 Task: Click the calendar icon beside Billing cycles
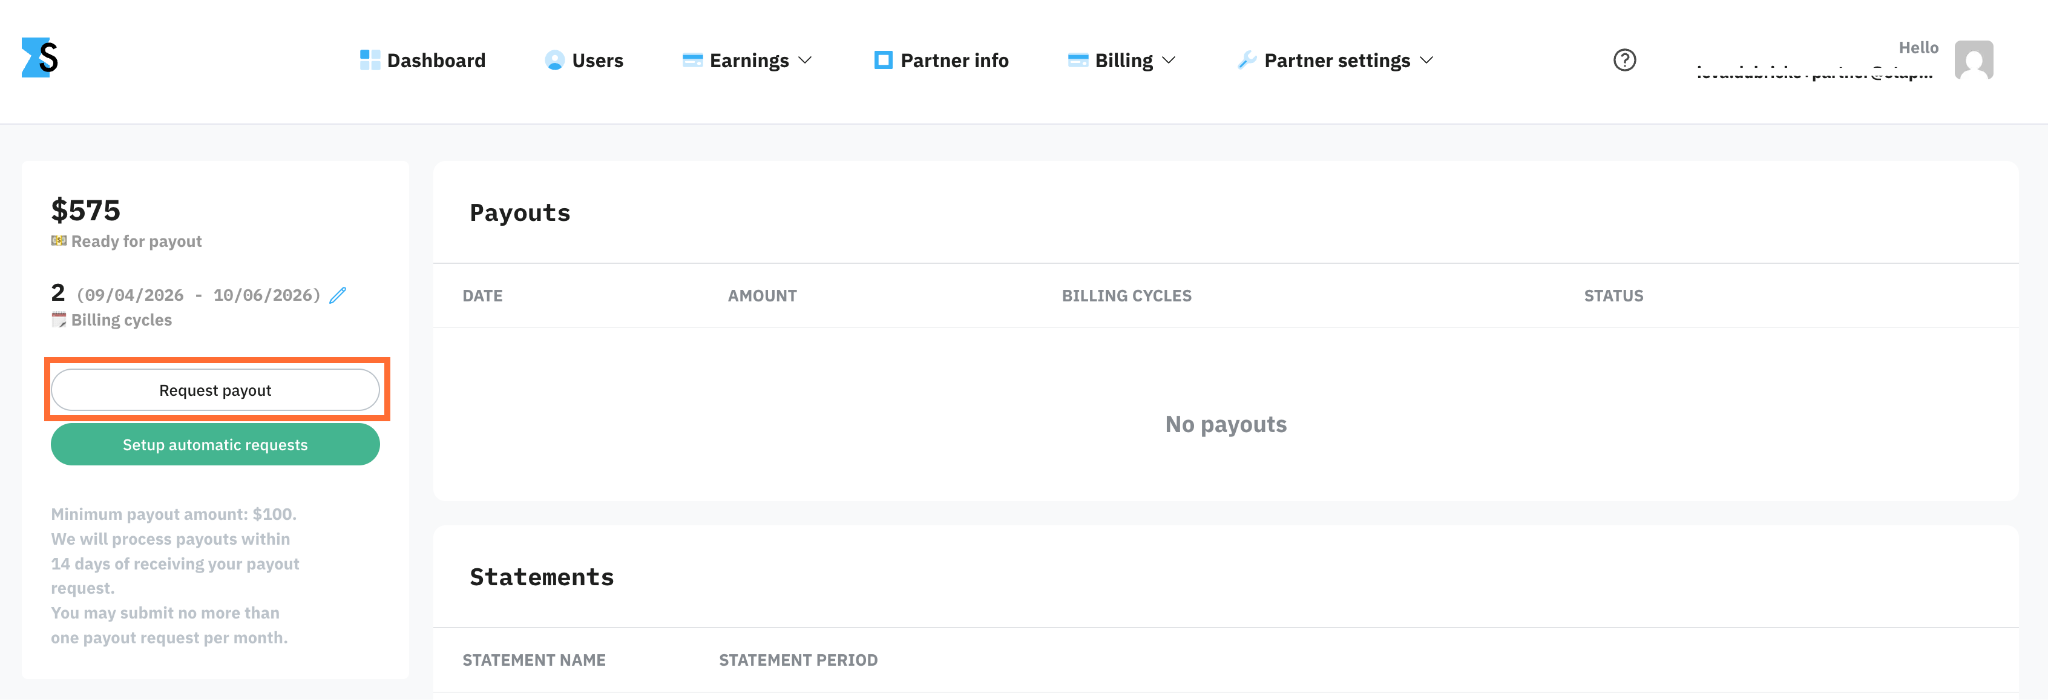pyautogui.click(x=59, y=320)
